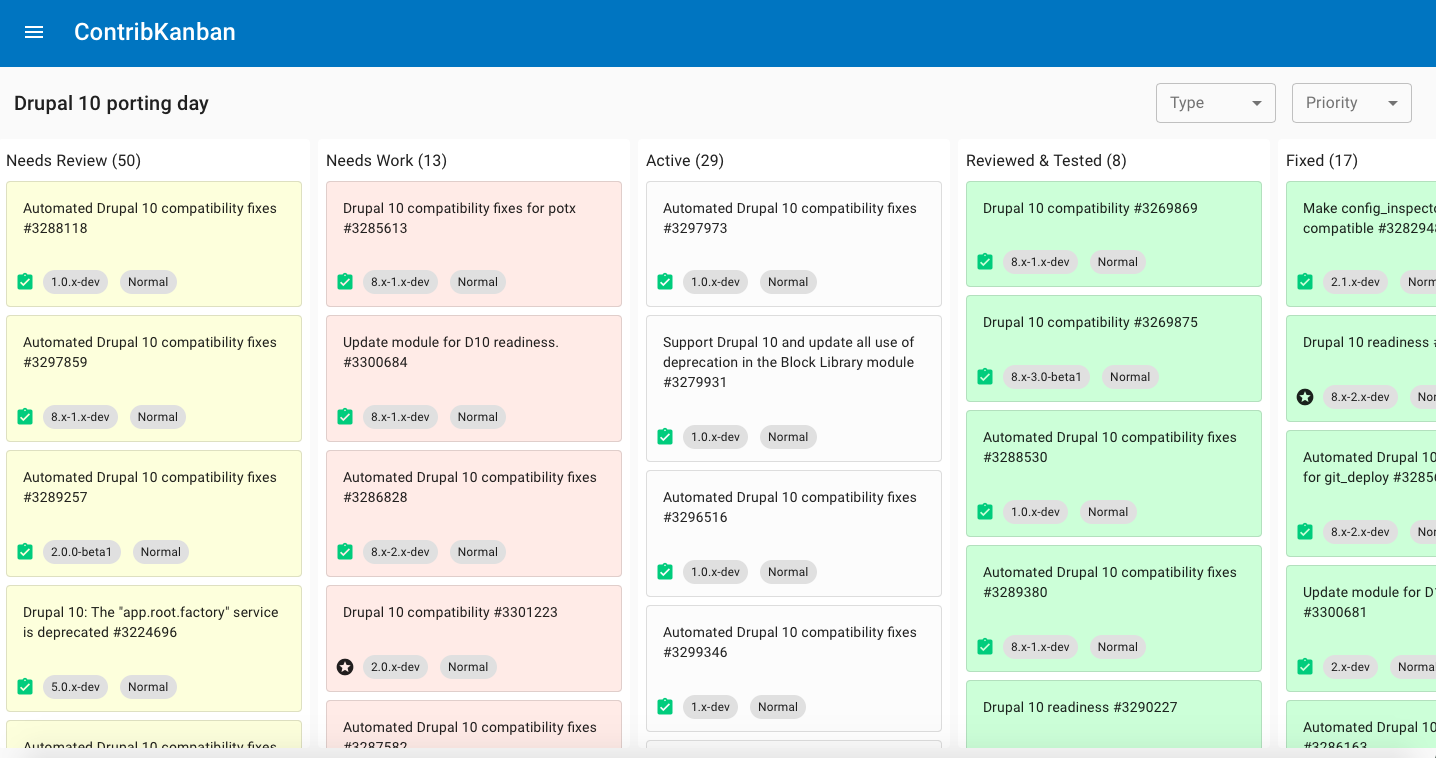Click the checkmark icon on issue #3224696
This screenshot has height=758, width=1436.
[25, 687]
